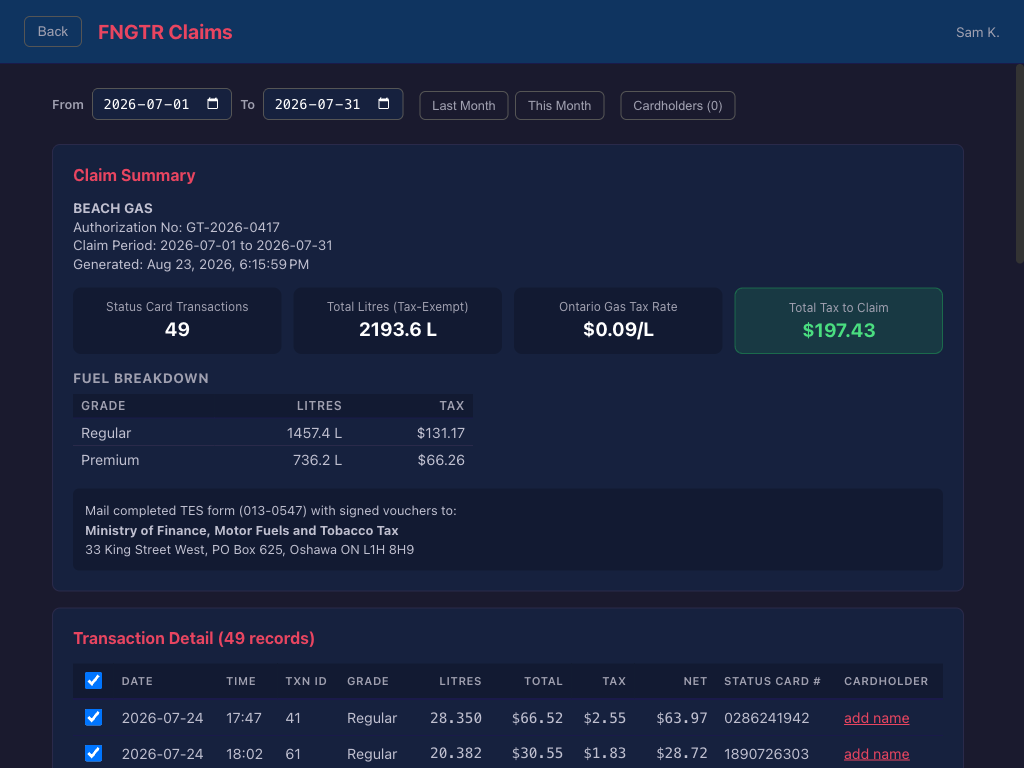Click the 736.2 L litres value
This screenshot has height=768, width=1024.
coord(317,460)
